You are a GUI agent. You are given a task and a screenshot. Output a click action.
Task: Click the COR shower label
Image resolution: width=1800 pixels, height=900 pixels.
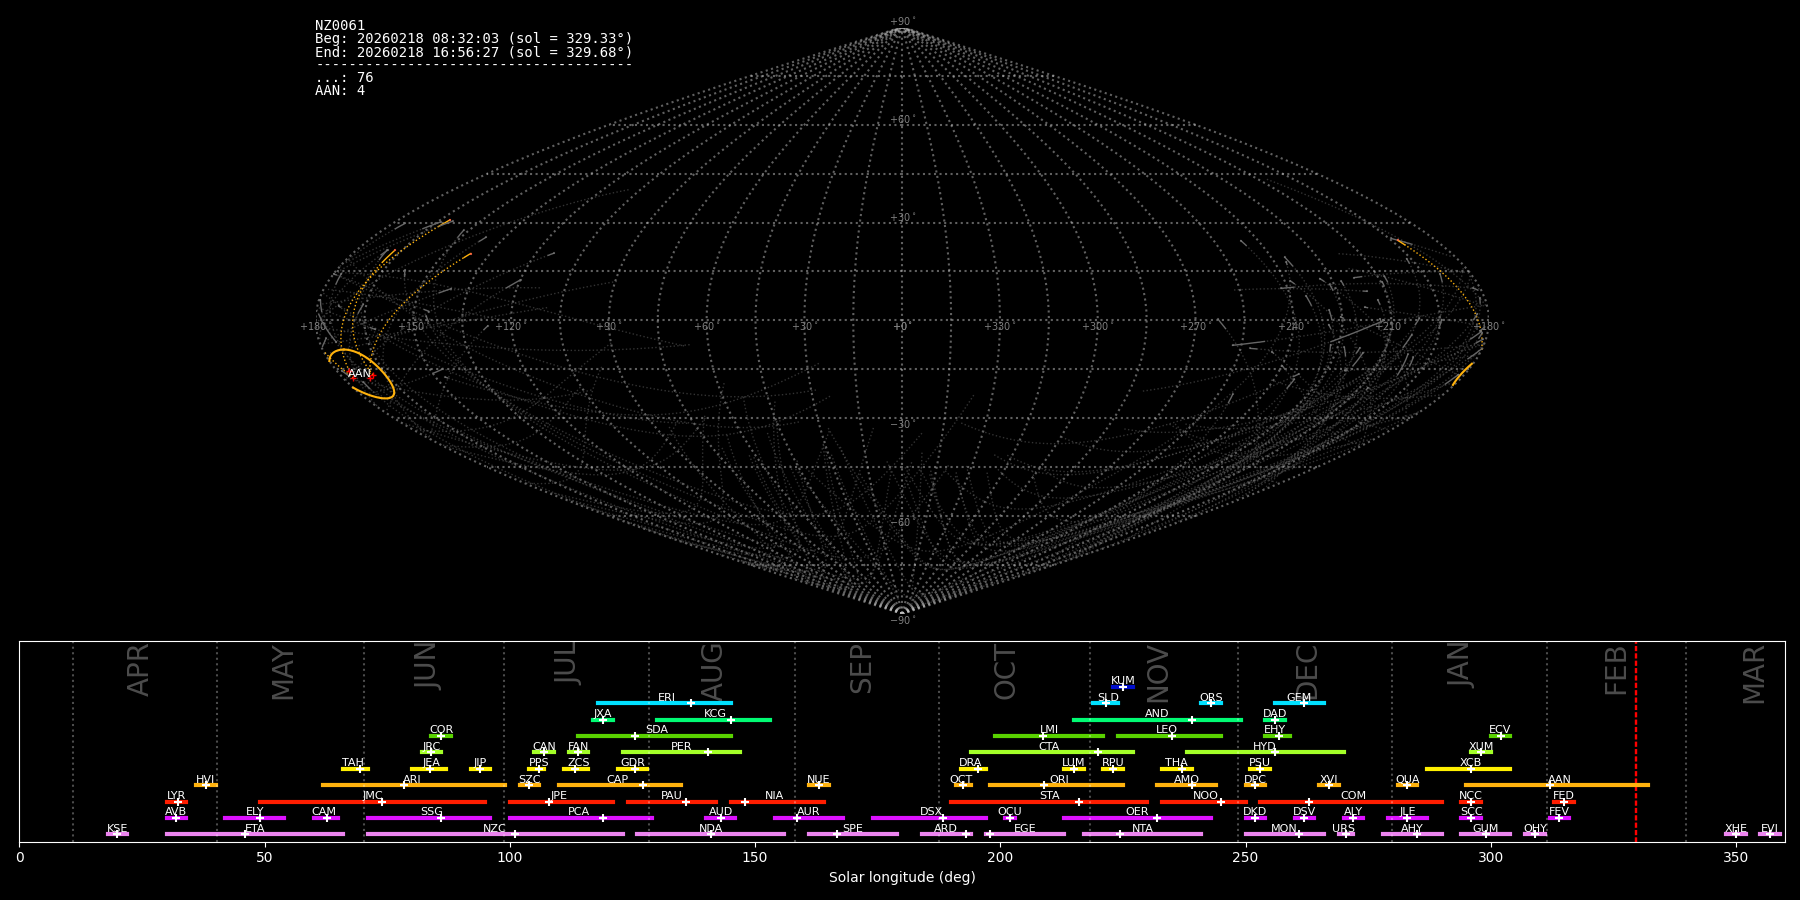pyautogui.click(x=441, y=730)
